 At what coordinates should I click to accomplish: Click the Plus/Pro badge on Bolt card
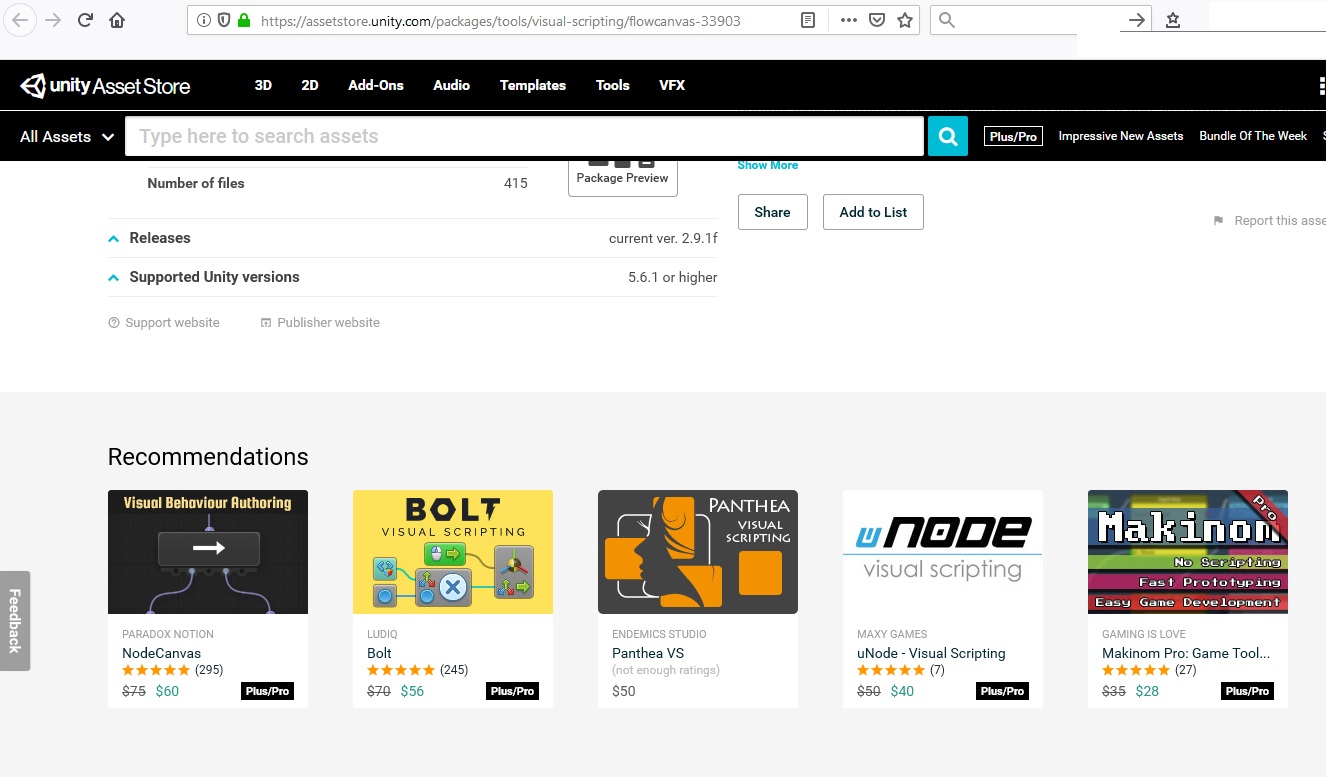coord(512,691)
